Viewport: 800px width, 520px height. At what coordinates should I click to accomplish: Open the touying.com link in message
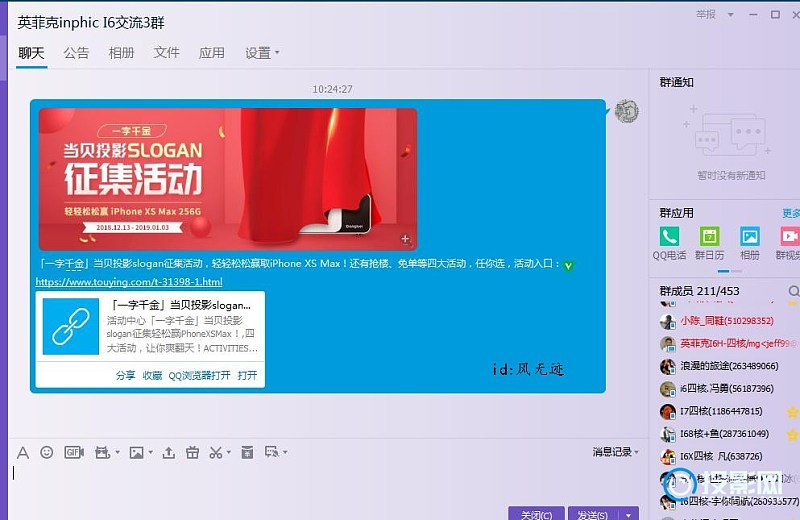128,282
